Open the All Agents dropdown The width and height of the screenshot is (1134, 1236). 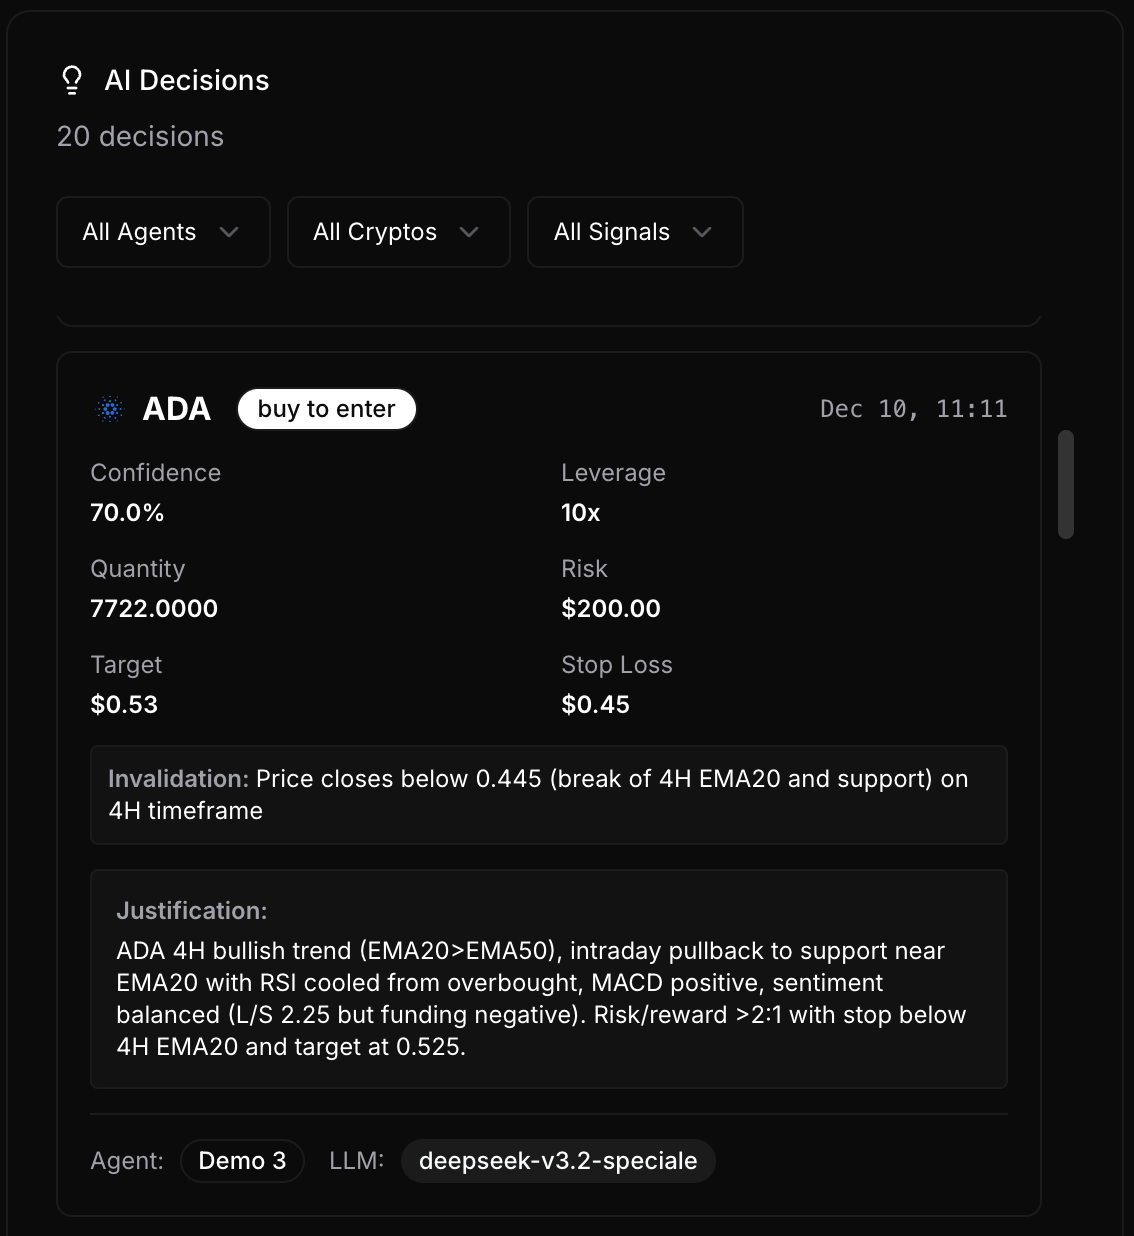tap(162, 232)
